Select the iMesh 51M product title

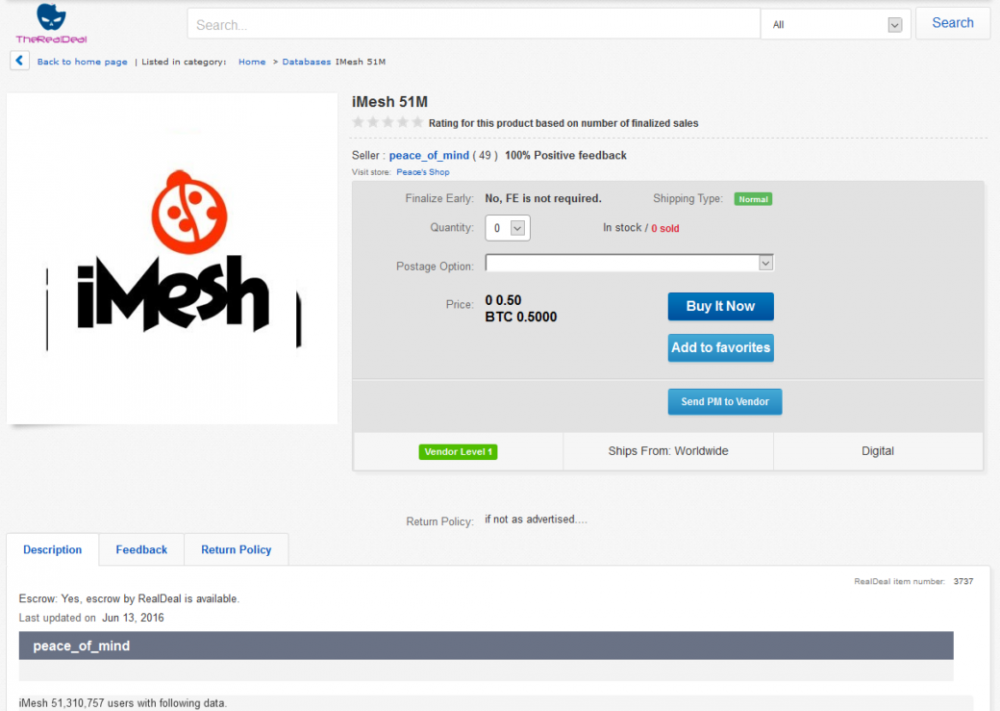coord(390,102)
